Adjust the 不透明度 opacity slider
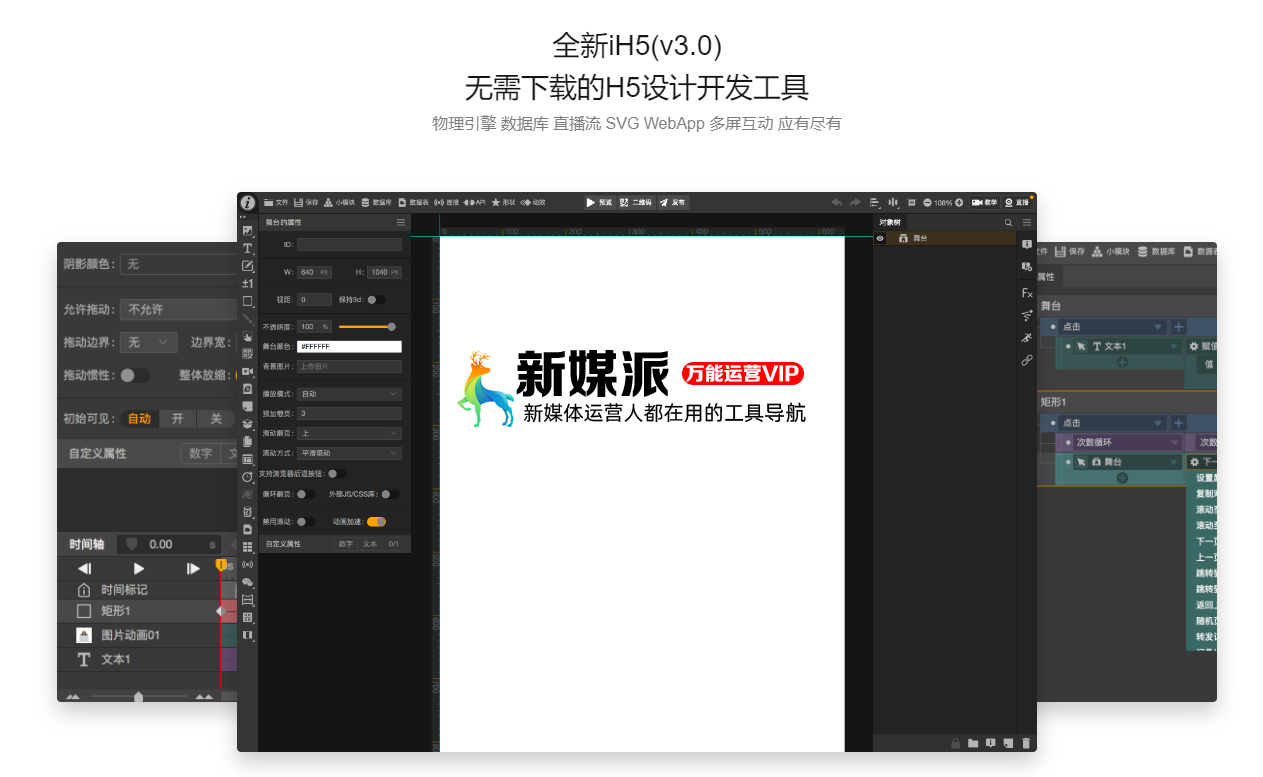 pos(366,326)
